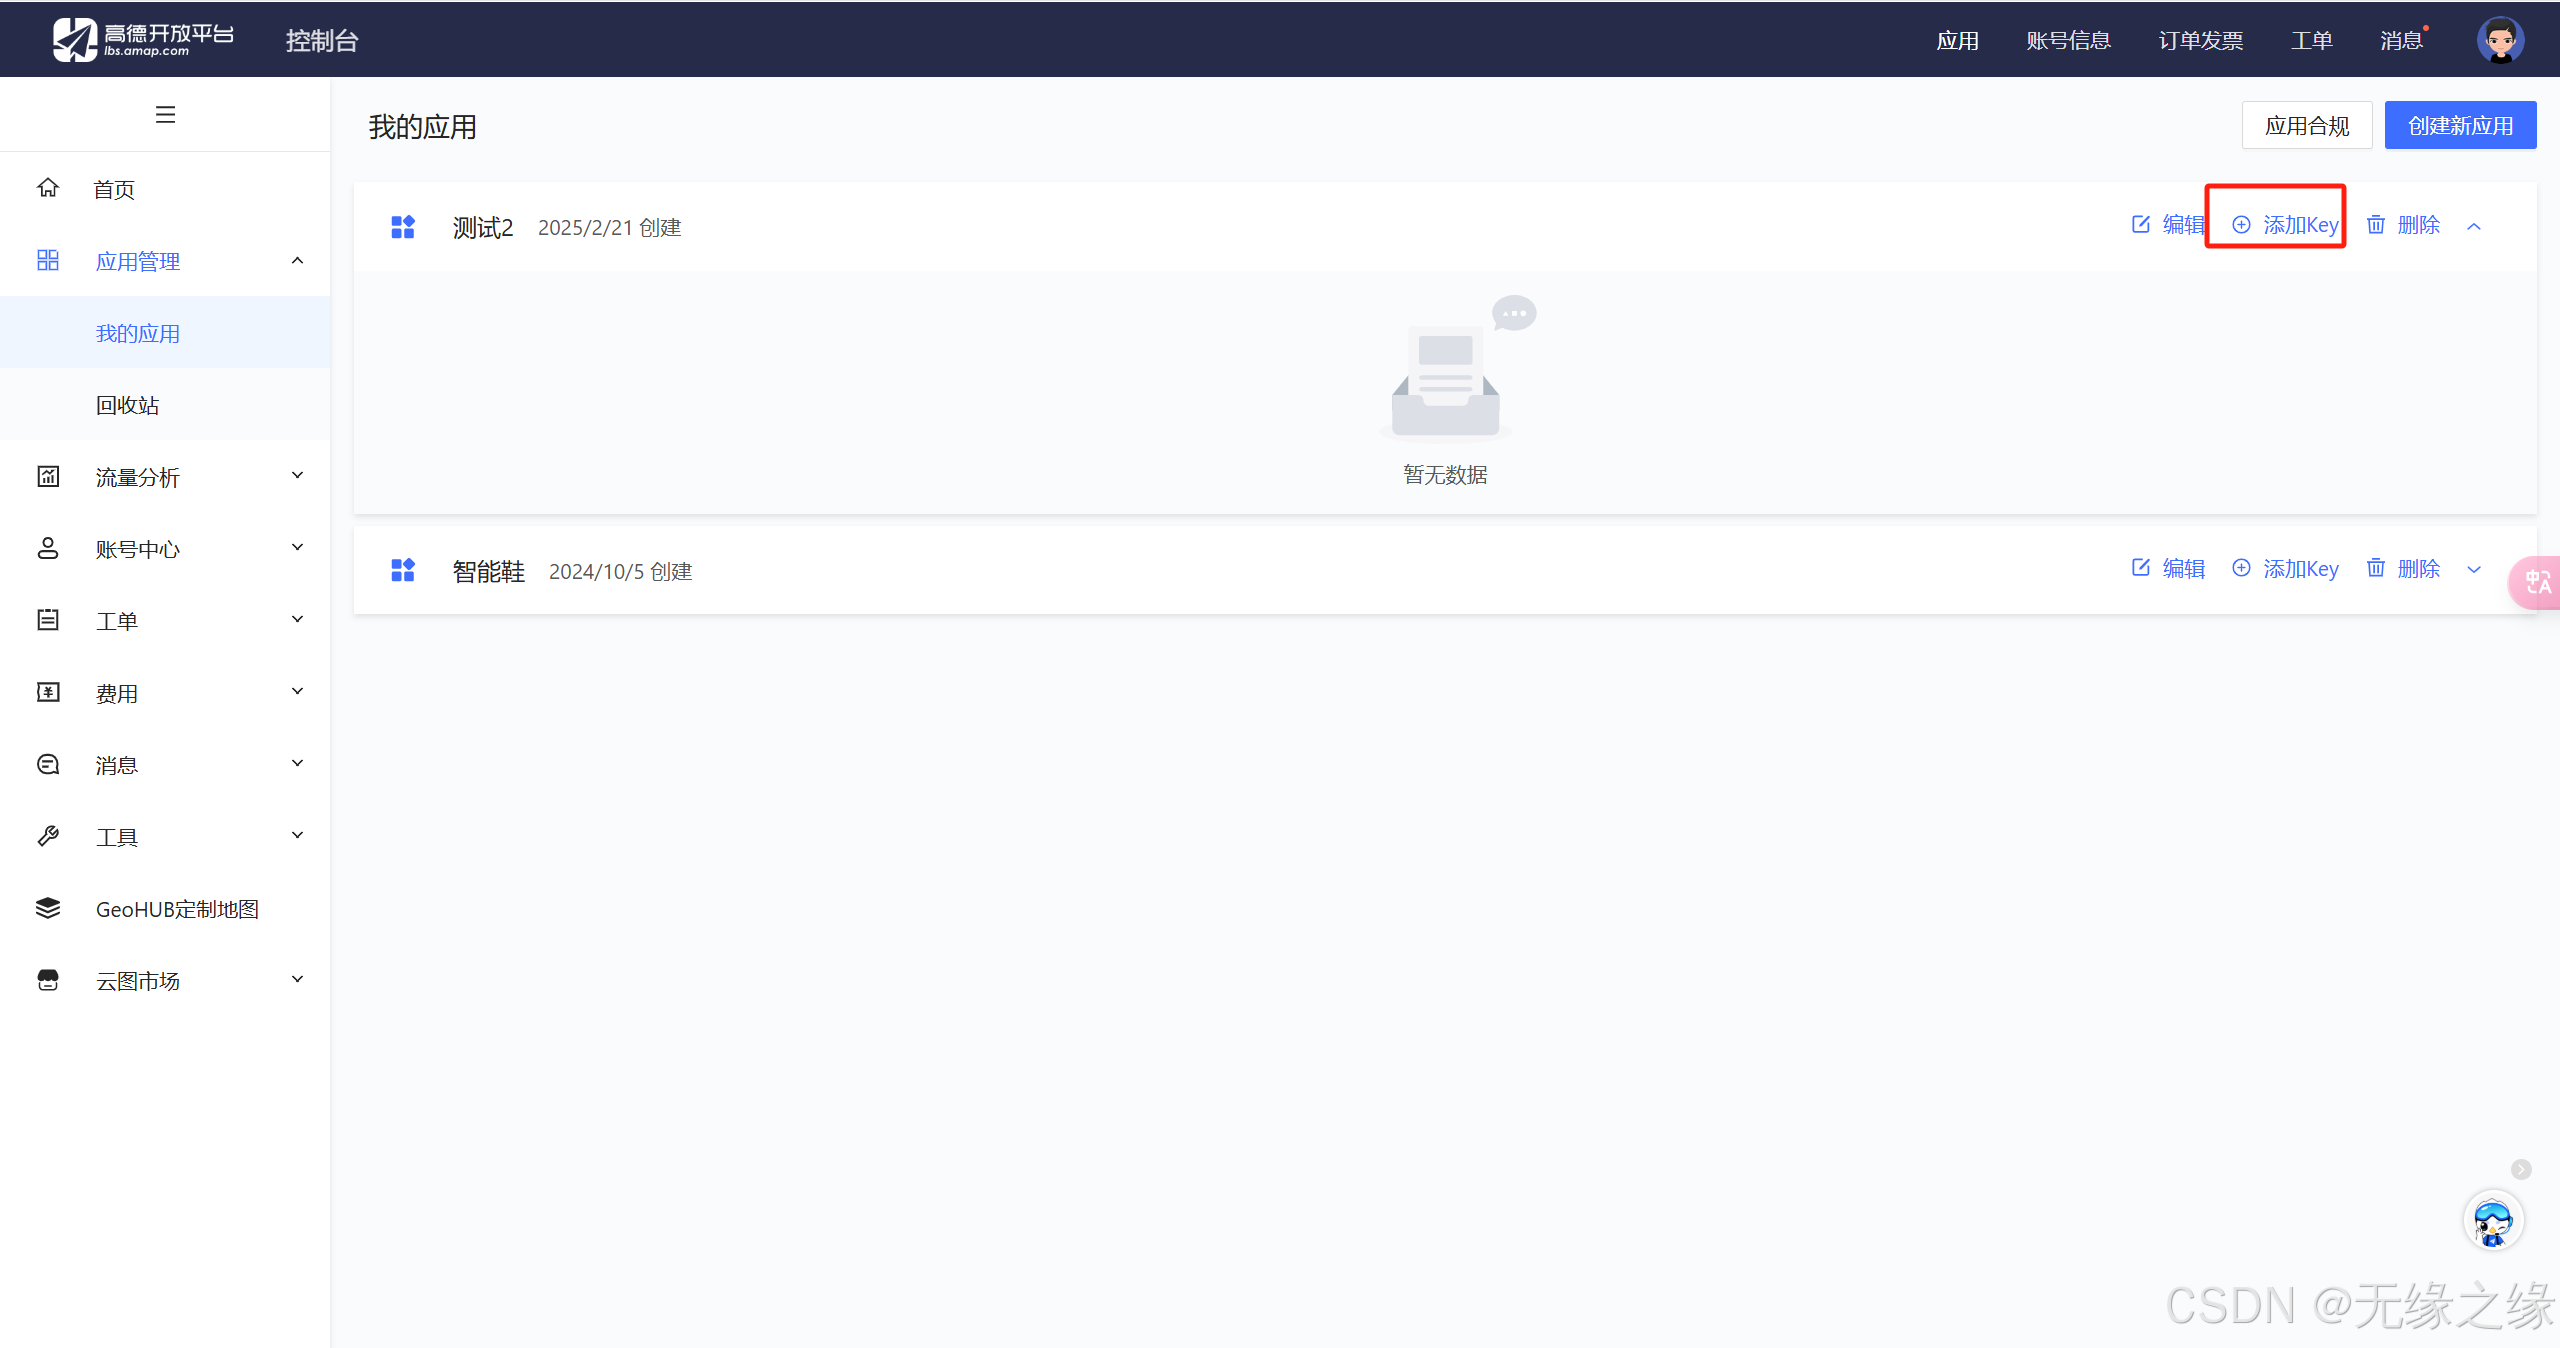
Task: Click the home icon for 首页
Action: [x=48, y=188]
